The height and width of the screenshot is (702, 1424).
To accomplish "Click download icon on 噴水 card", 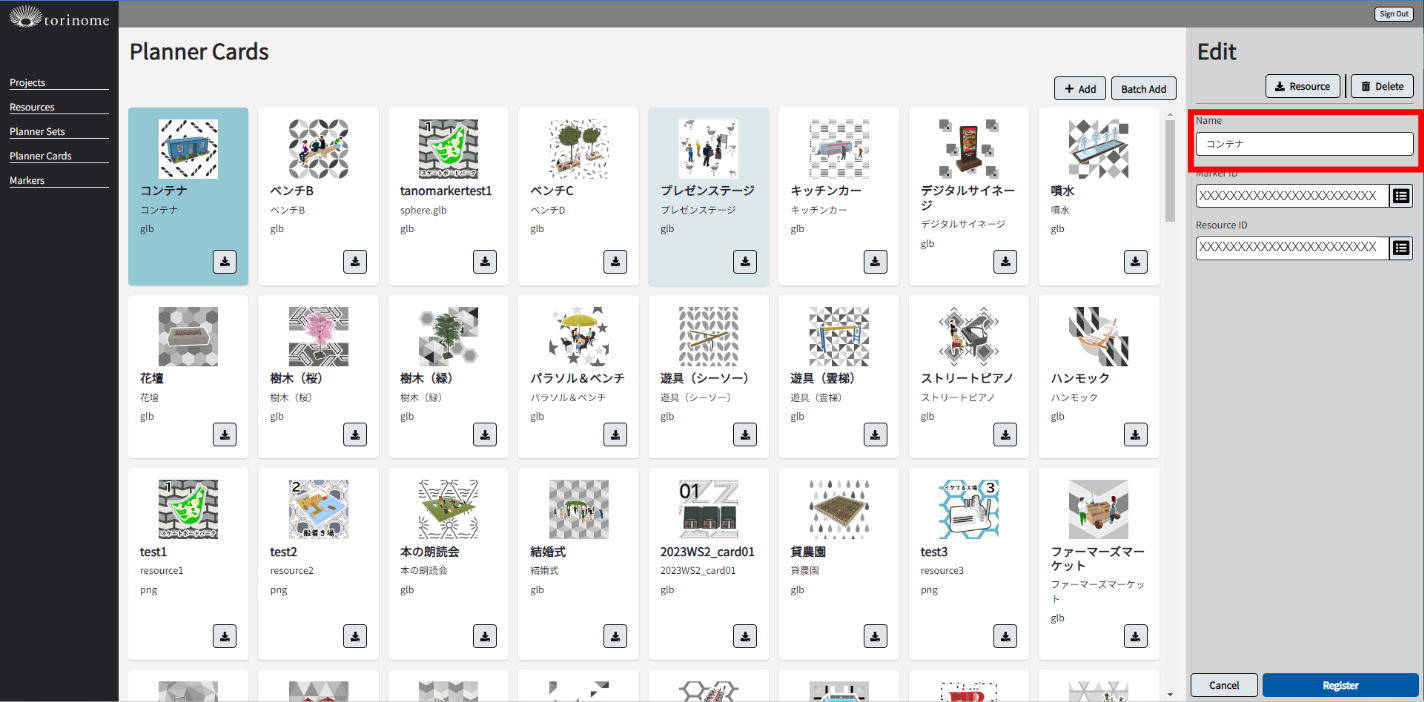I will tap(1135, 262).
